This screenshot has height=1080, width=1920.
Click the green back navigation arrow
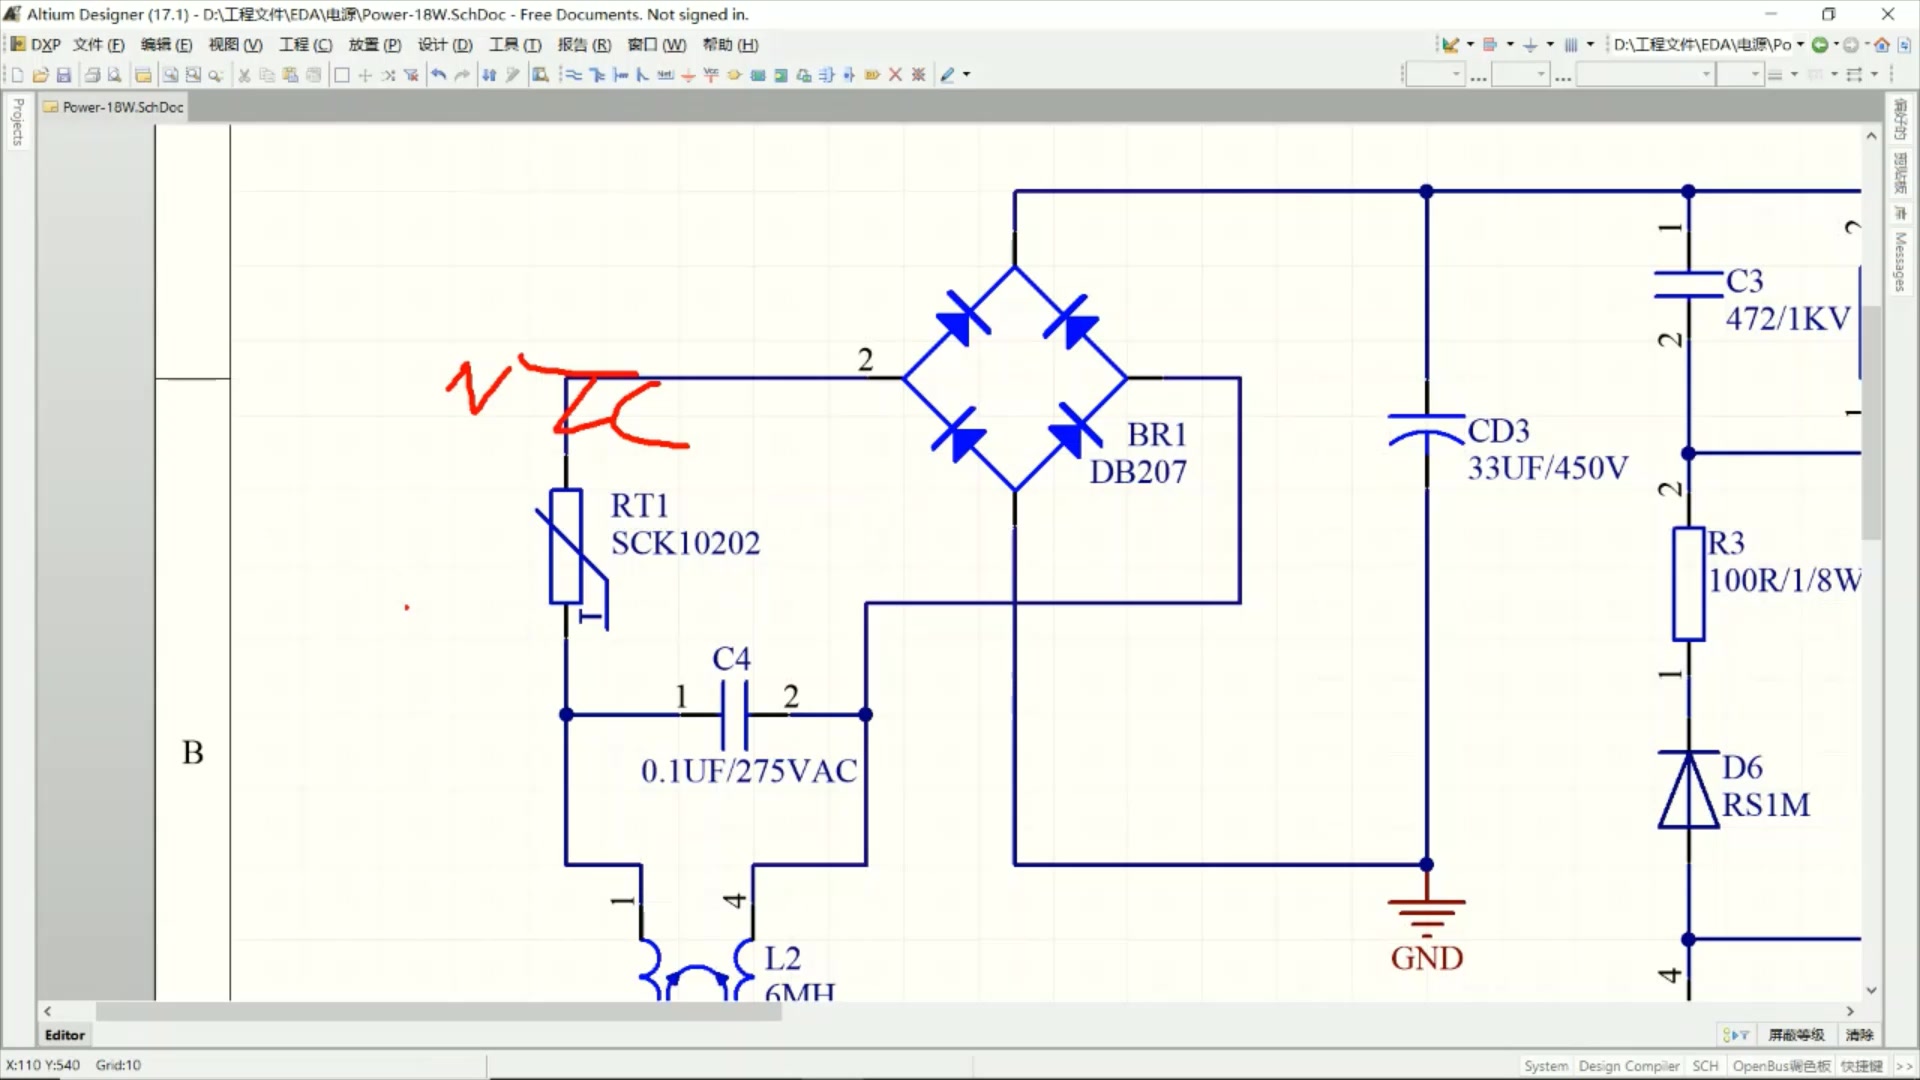(1820, 45)
